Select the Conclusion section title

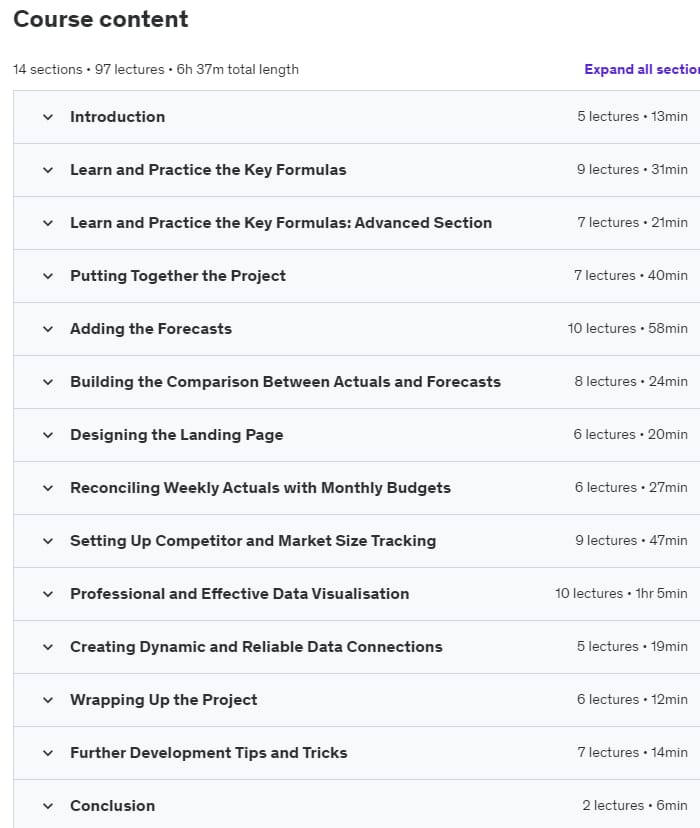coord(112,805)
